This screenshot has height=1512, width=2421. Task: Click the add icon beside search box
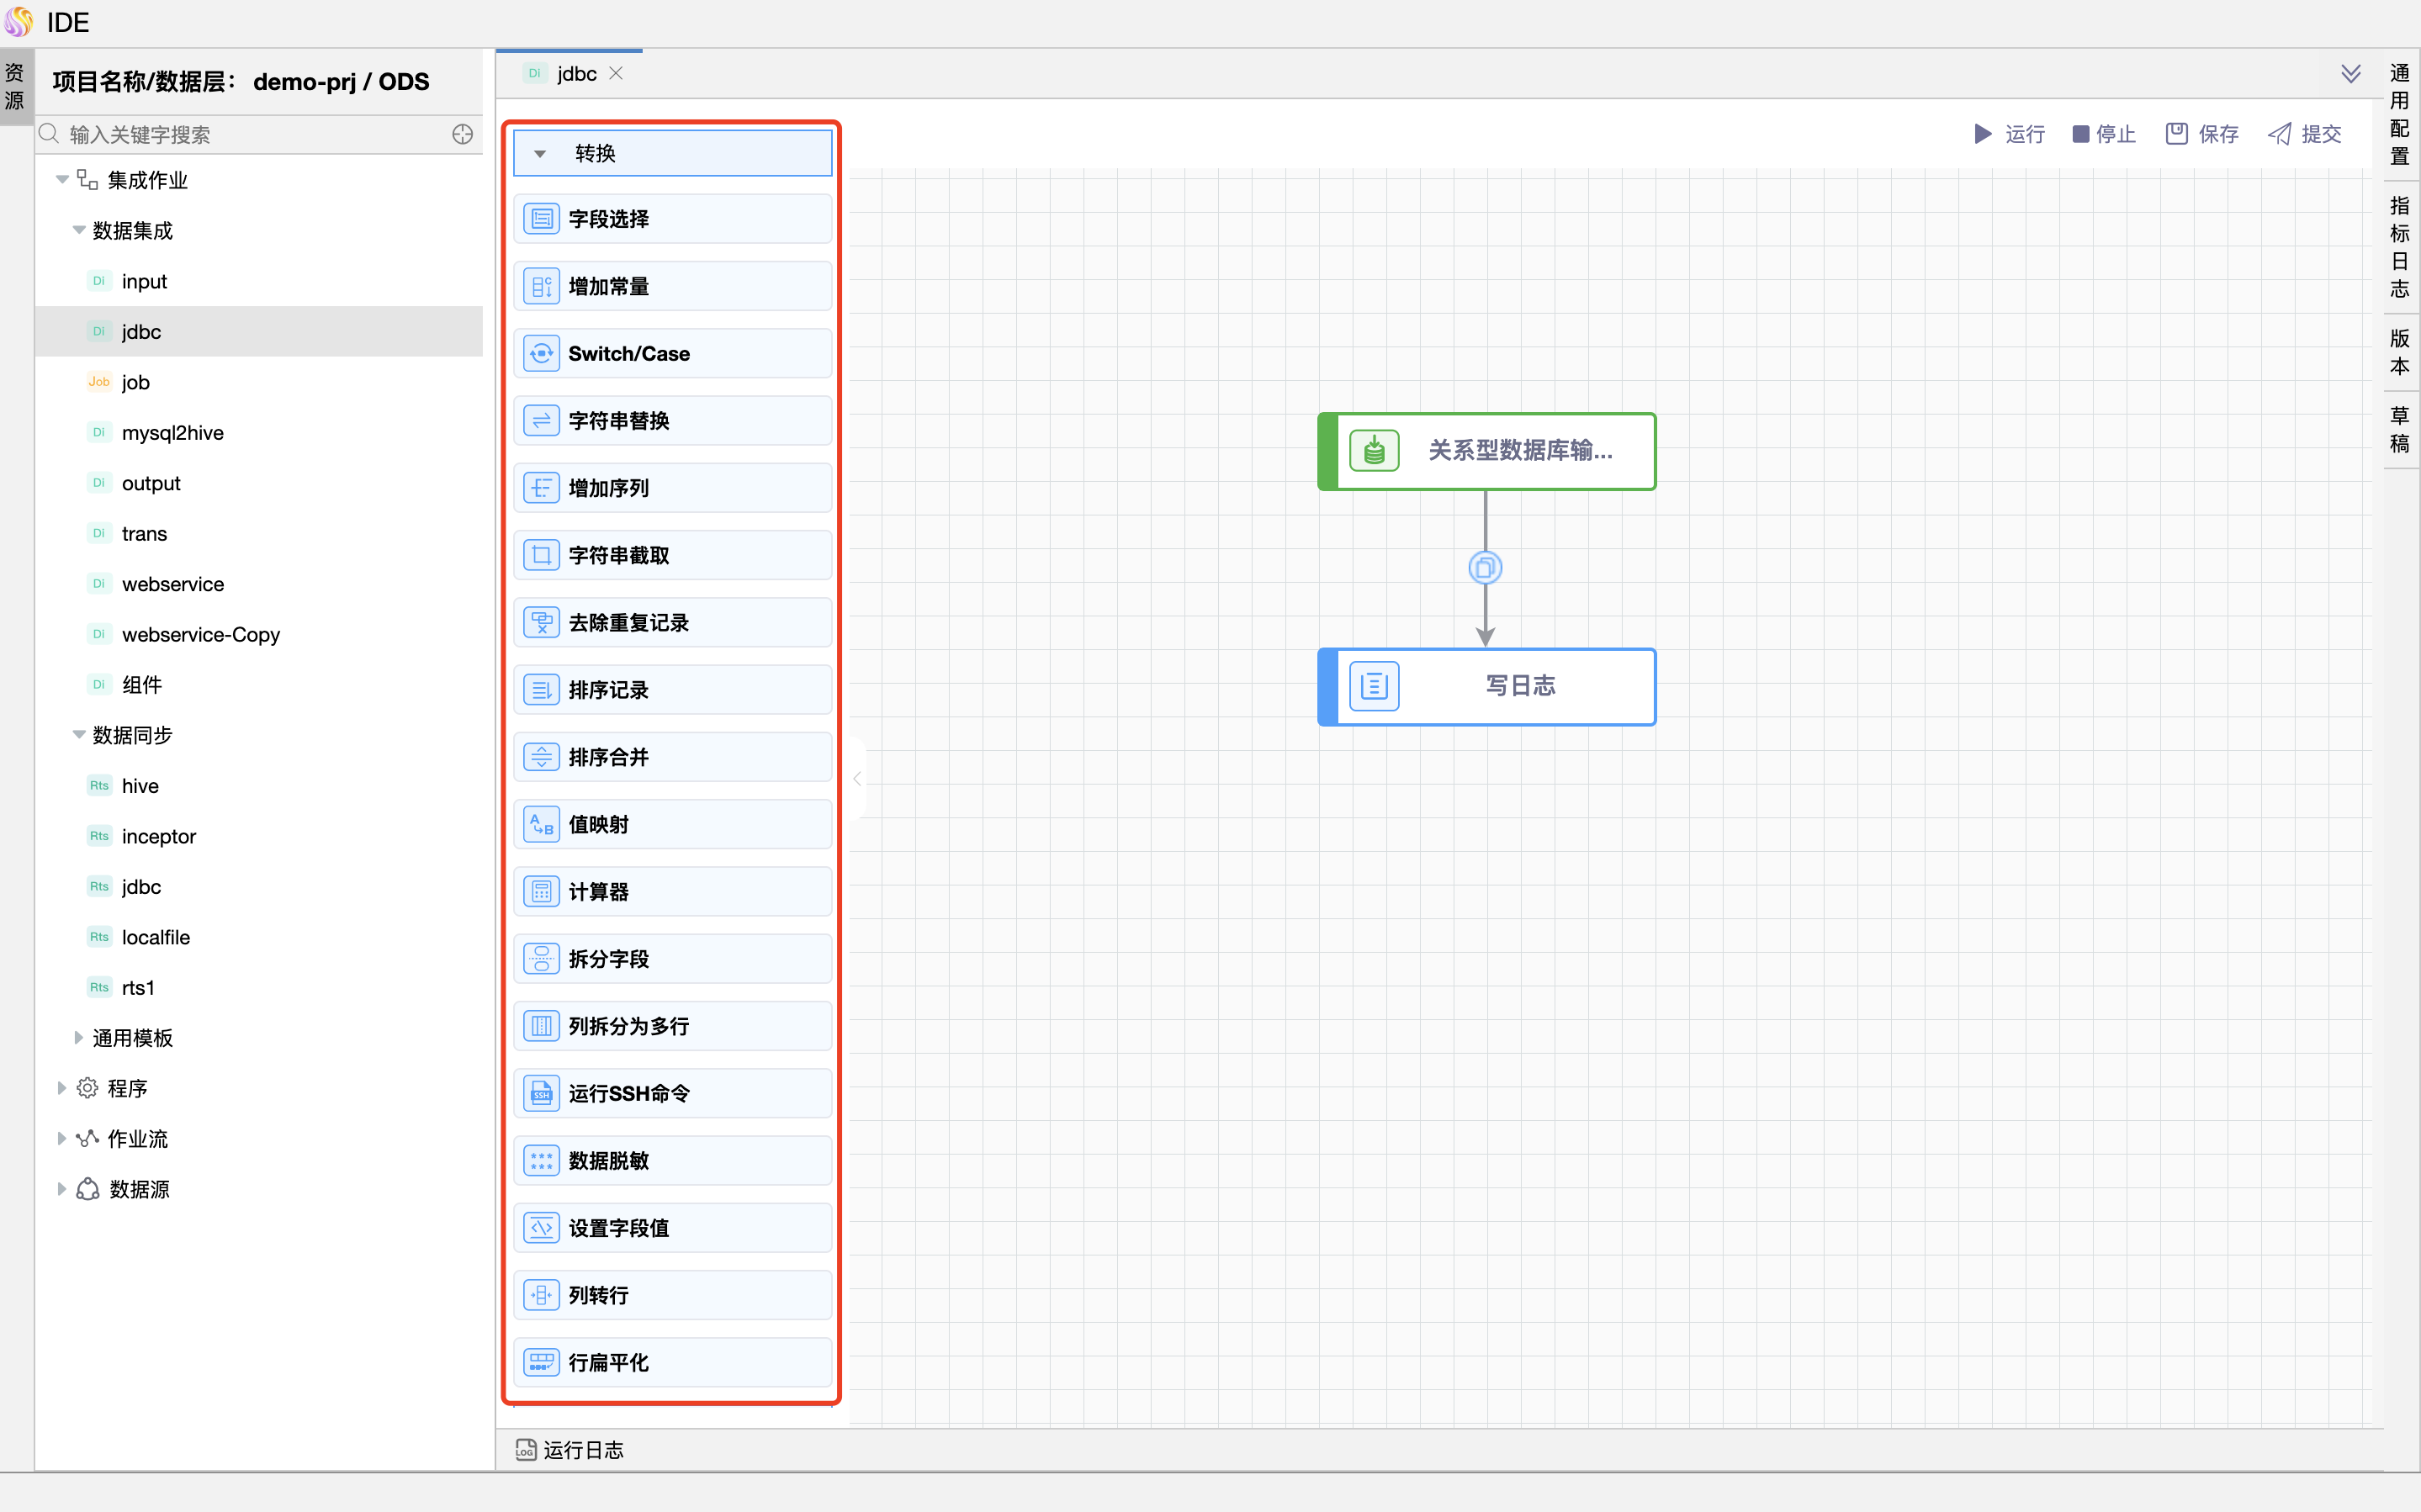coord(462,134)
